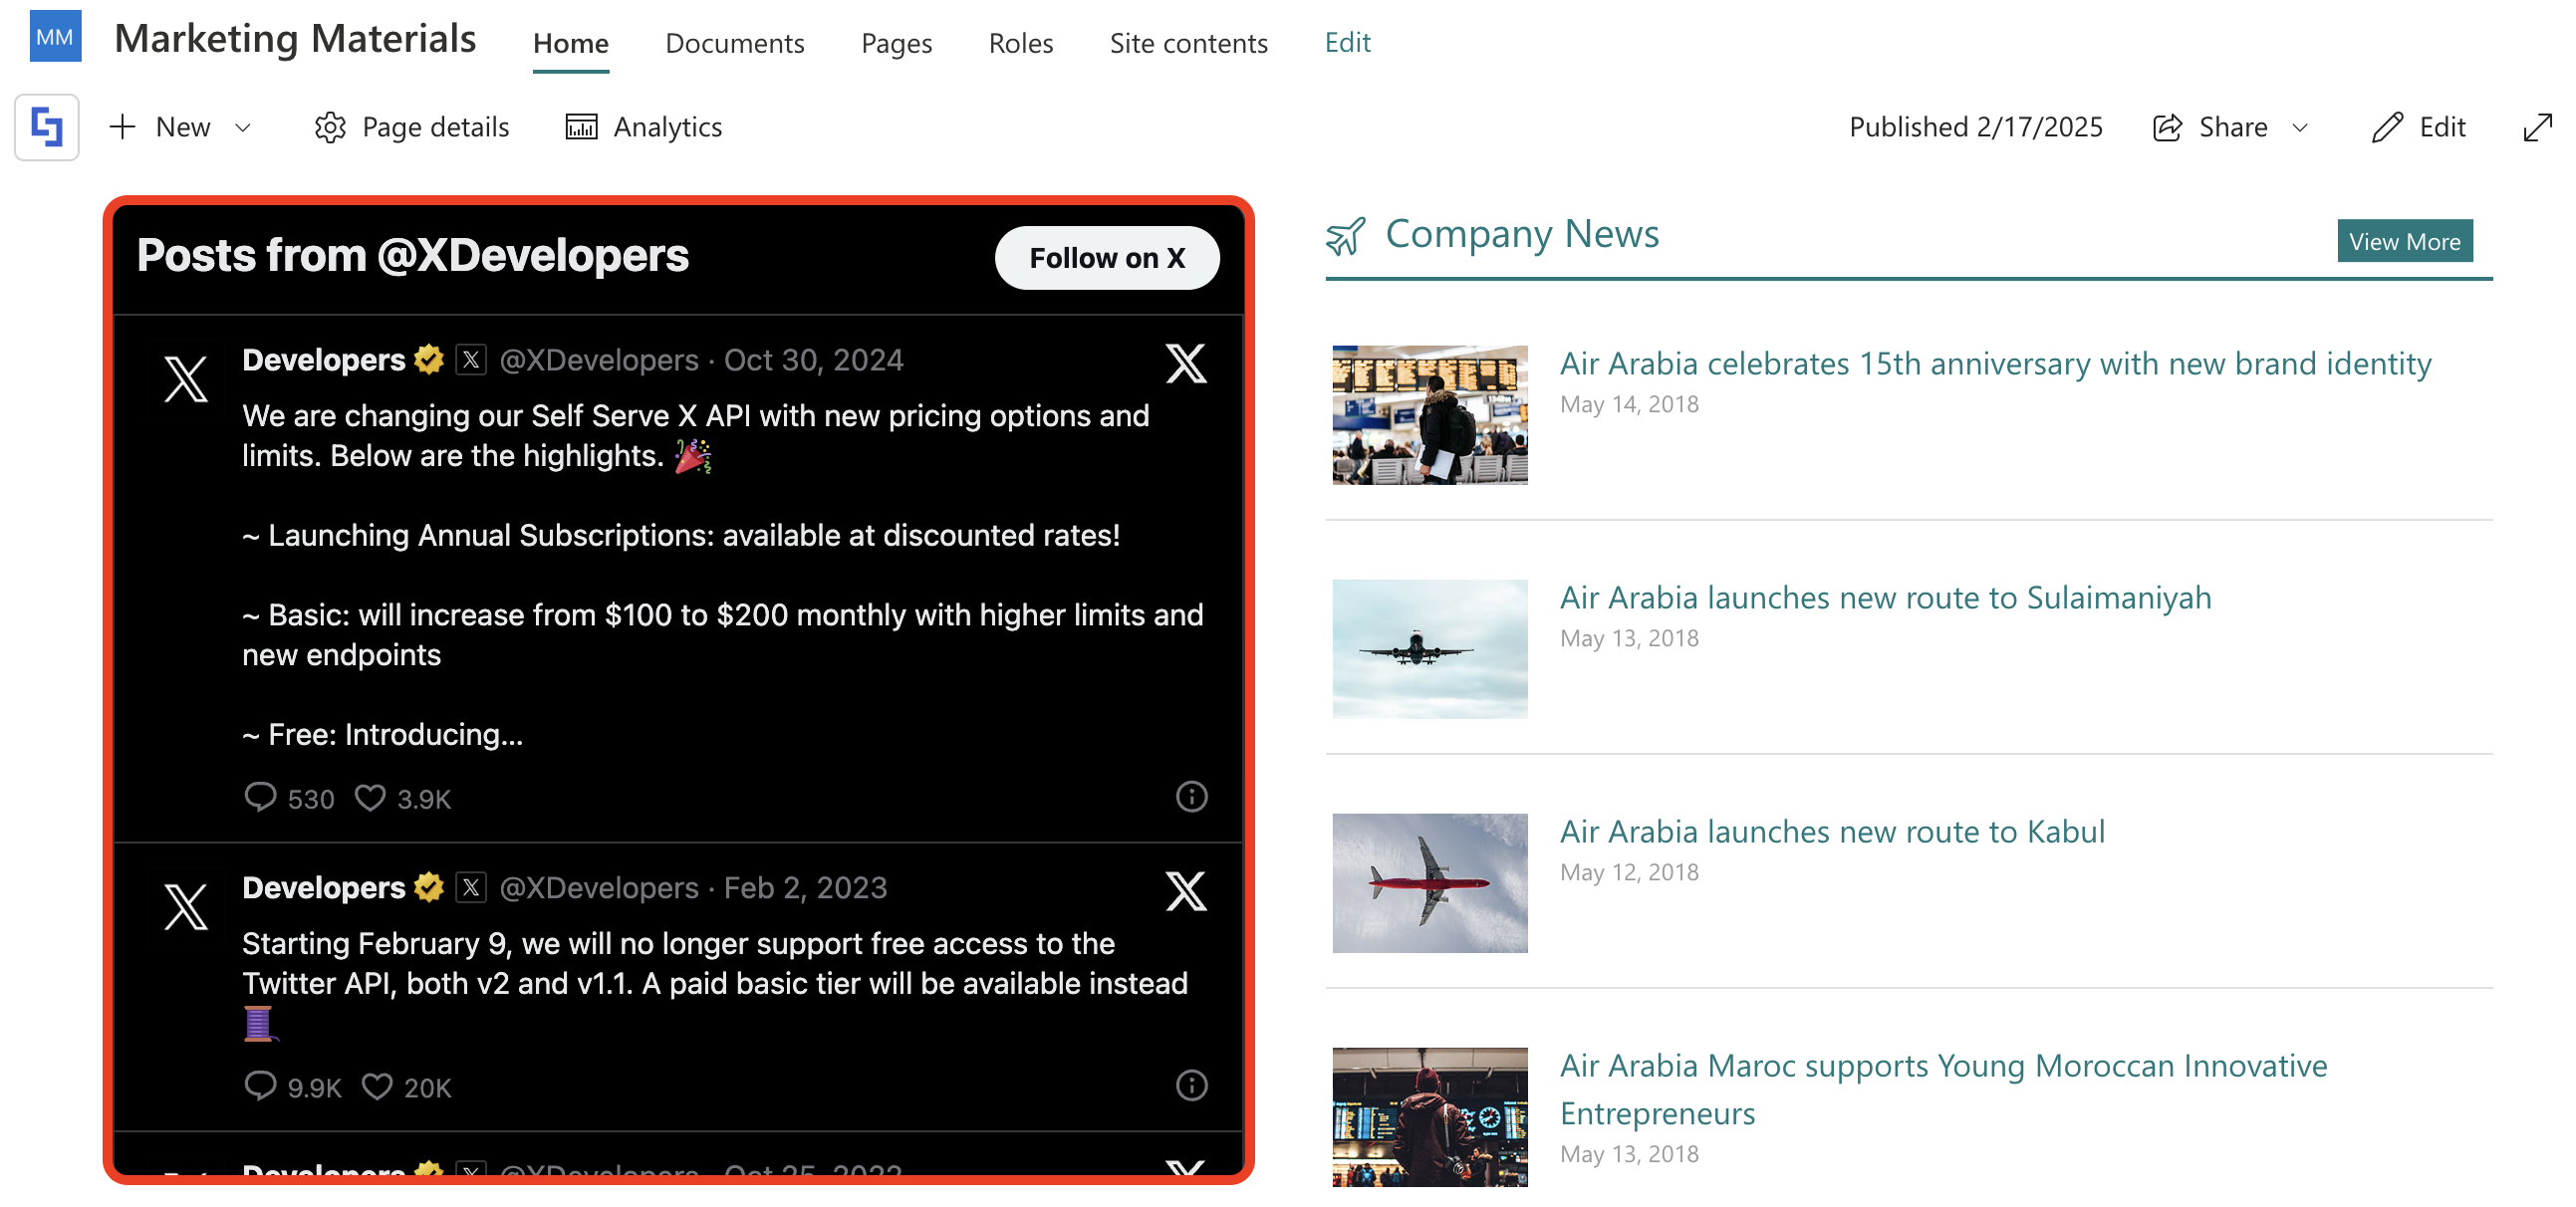Click the expand to full-screen arrow icon
Image resolution: width=2576 pixels, height=1207 pixels.
(x=2537, y=127)
